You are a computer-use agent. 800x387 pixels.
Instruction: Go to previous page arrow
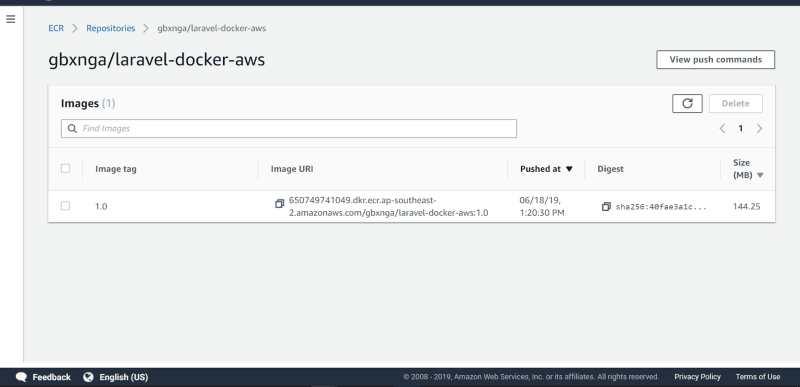tap(722, 128)
